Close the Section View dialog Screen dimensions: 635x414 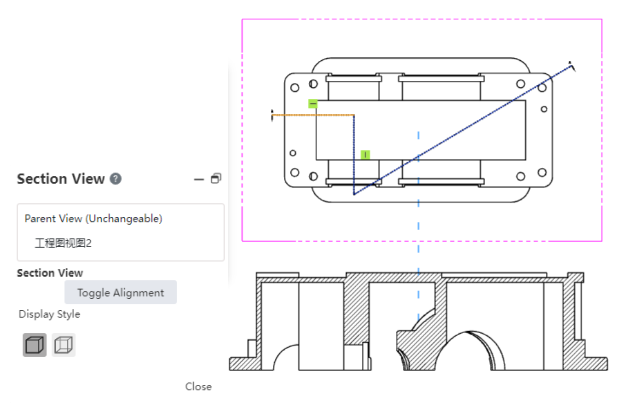(x=198, y=386)
